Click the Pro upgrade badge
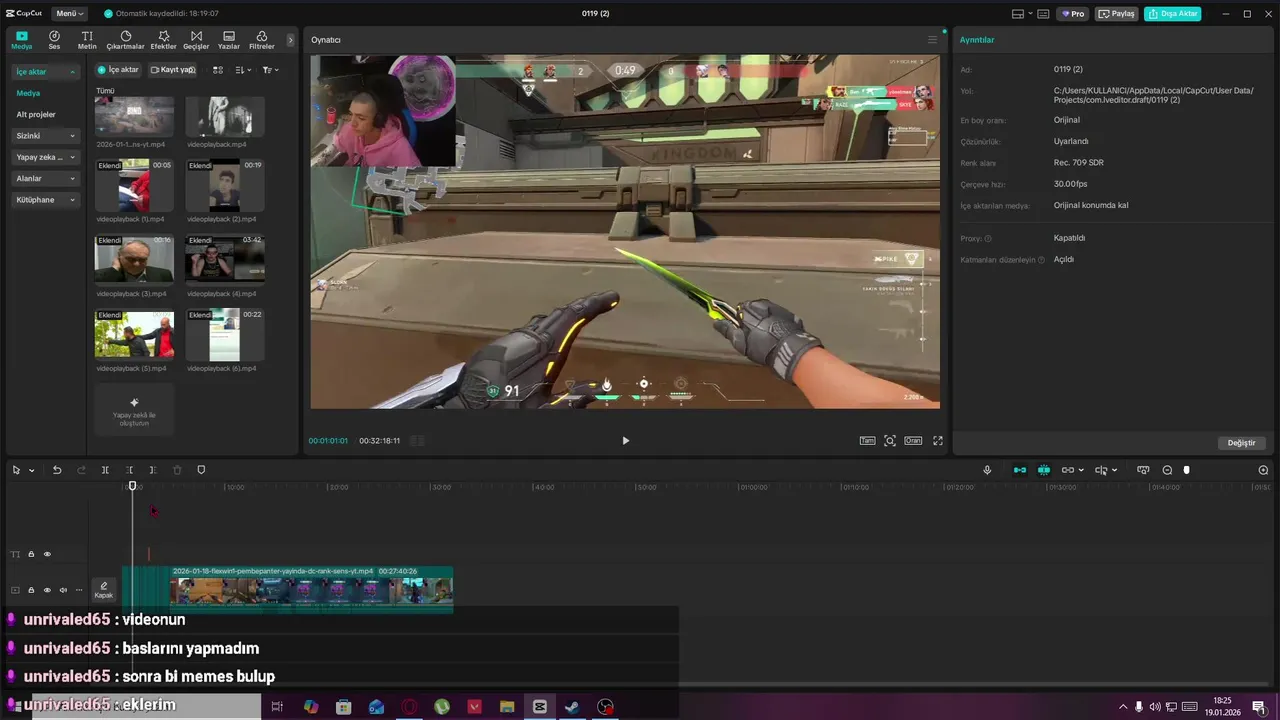This screenshot has height=720, width=1280. coord(1073,14)
